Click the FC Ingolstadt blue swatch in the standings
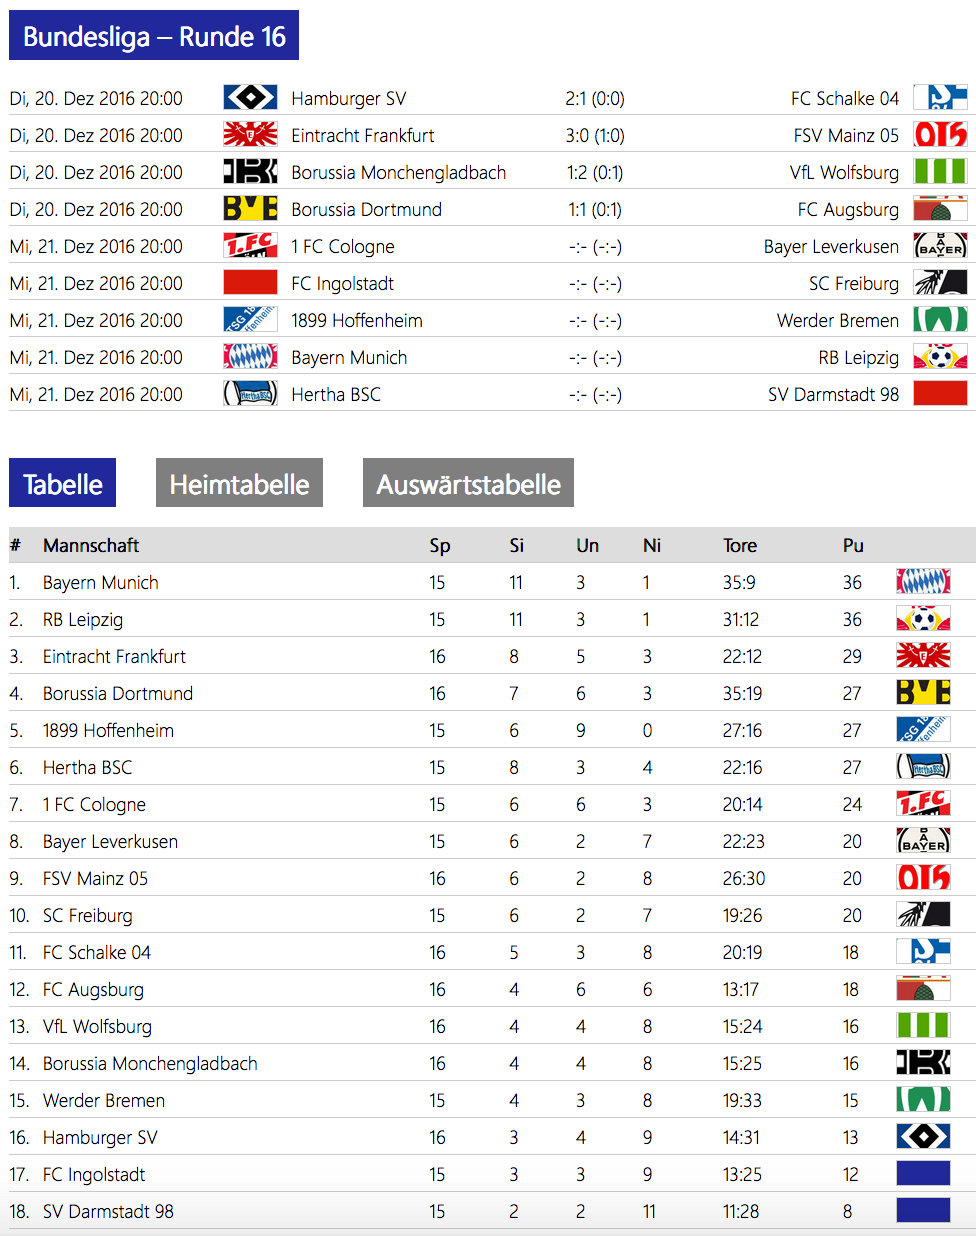976x1236 pixels. point(923,1174)
